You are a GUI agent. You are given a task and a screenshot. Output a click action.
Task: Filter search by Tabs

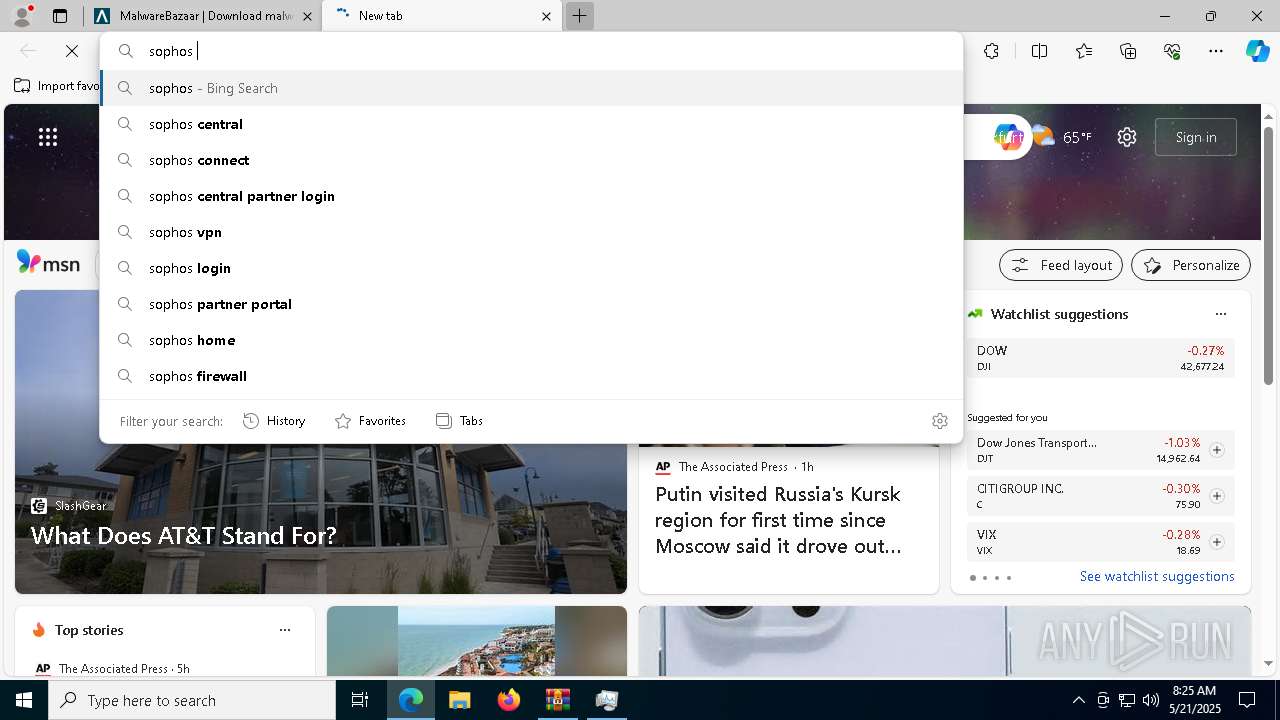tap(459, 421)
